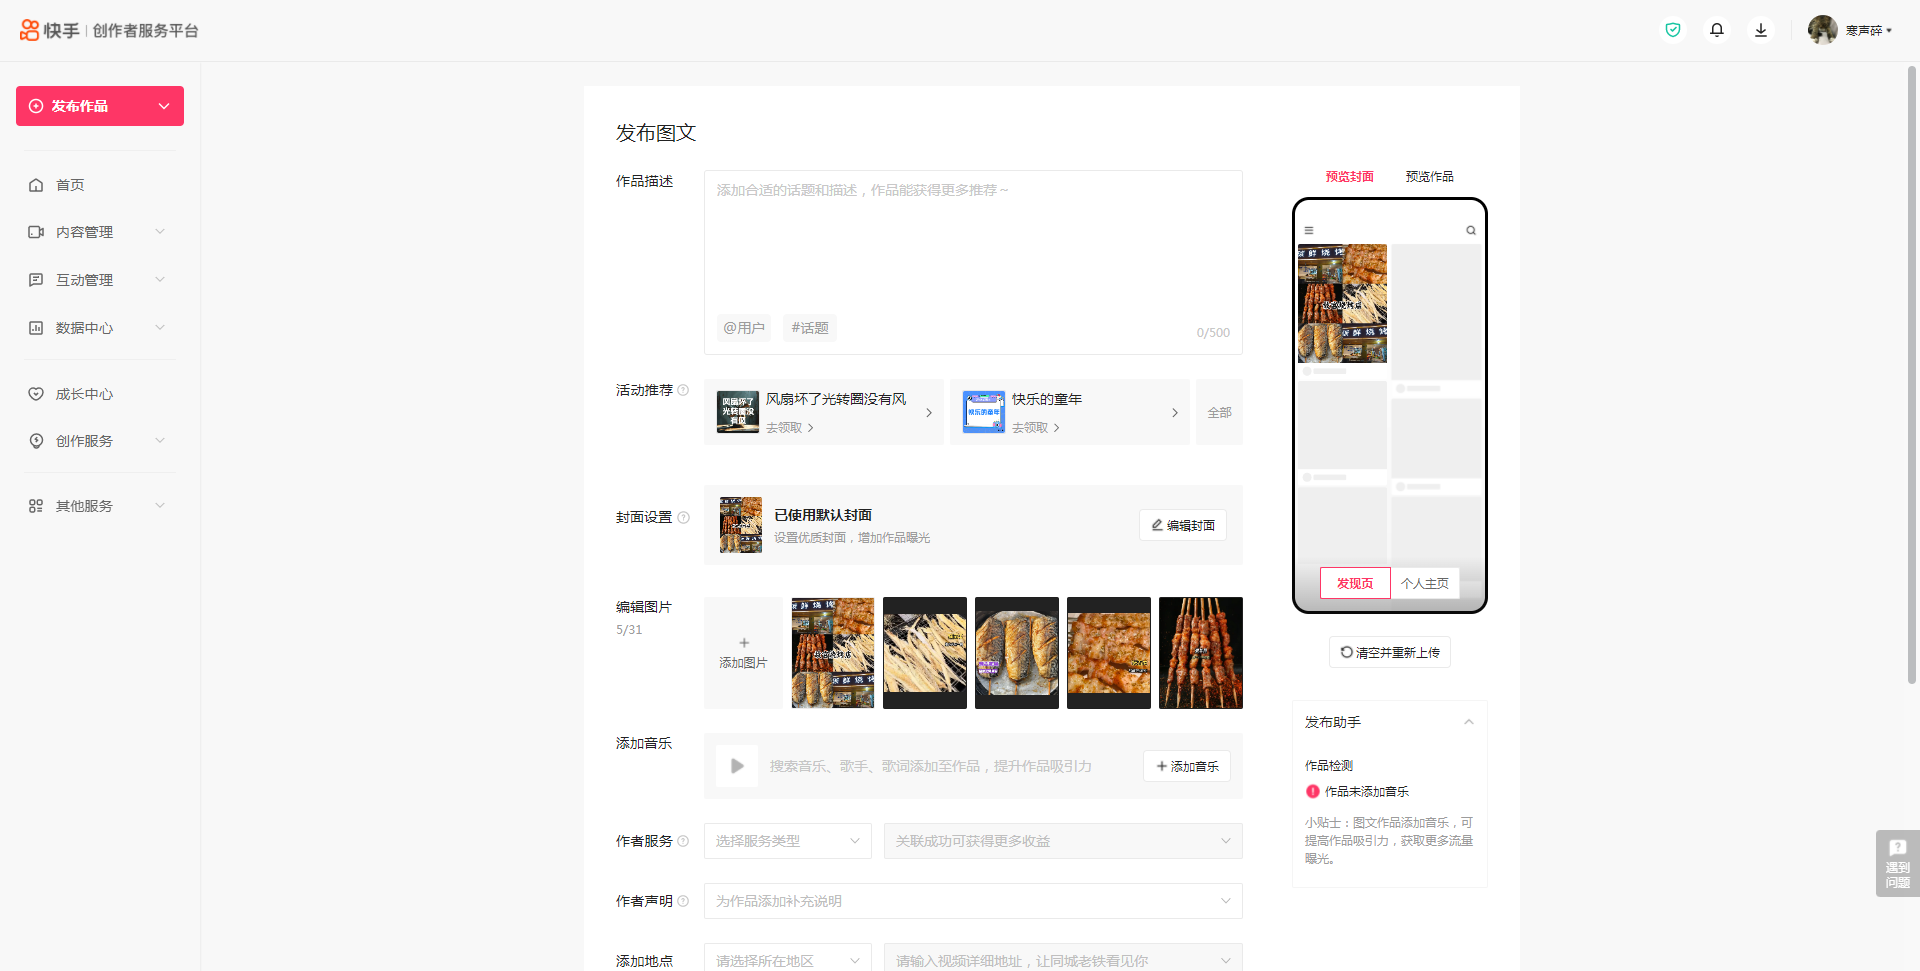Open the 作者声明 dropdown
The image size is (1920, 971).
972,901
